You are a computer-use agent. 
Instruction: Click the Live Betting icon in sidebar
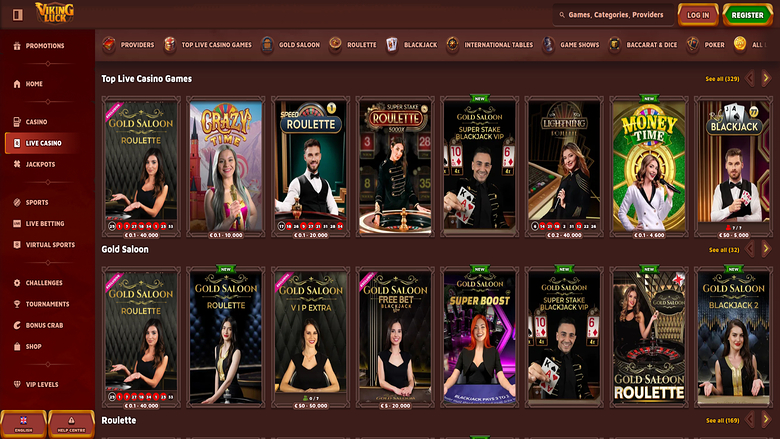pyautogui.click(x=17, y=224)
